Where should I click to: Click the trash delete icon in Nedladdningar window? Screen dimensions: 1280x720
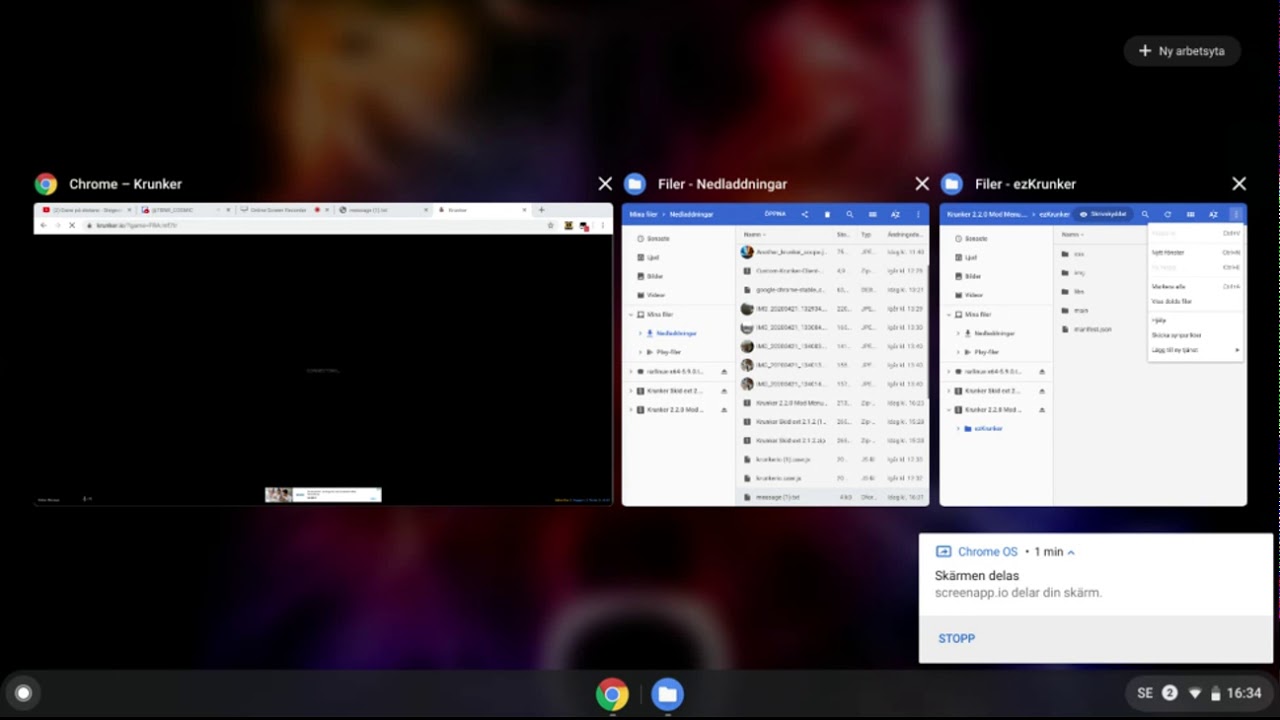[x=827, y=214]
